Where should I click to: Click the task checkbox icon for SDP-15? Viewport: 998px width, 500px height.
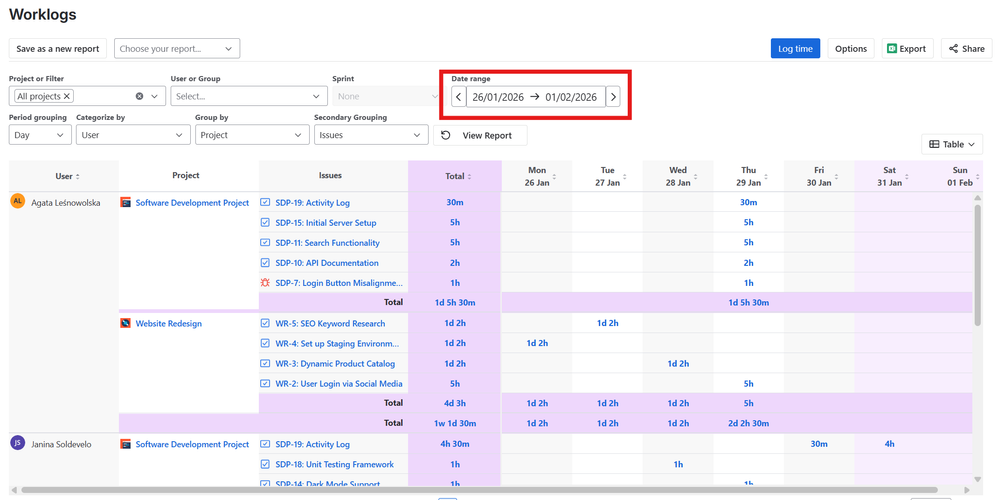coord(265,223)
